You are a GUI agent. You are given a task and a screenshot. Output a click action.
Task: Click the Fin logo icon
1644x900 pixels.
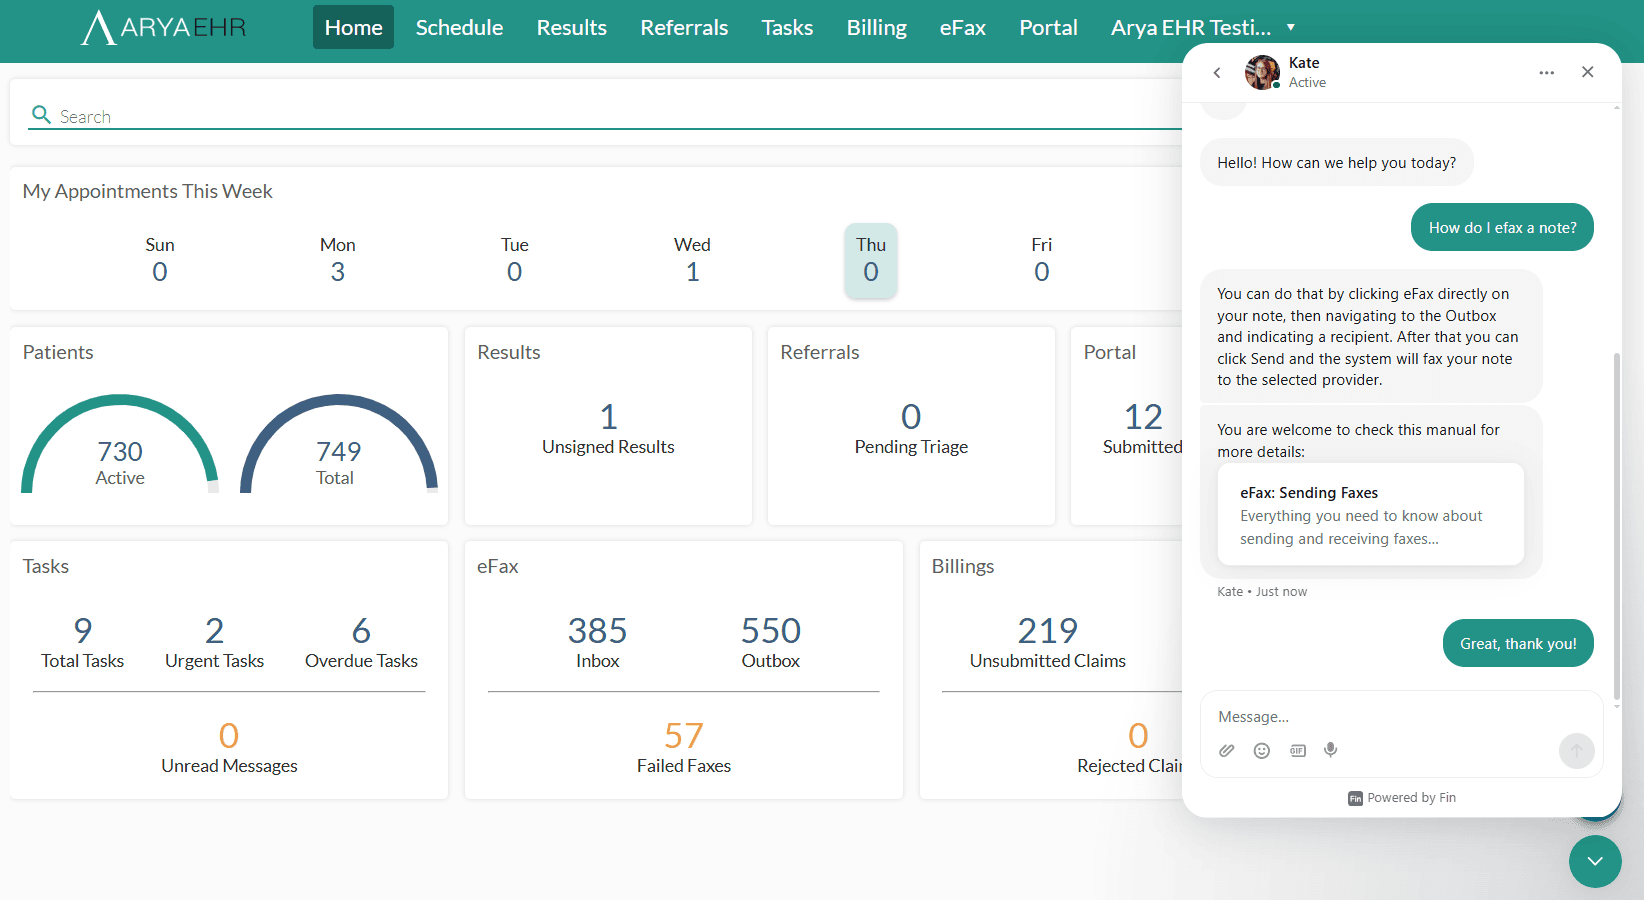(1355, 798)
